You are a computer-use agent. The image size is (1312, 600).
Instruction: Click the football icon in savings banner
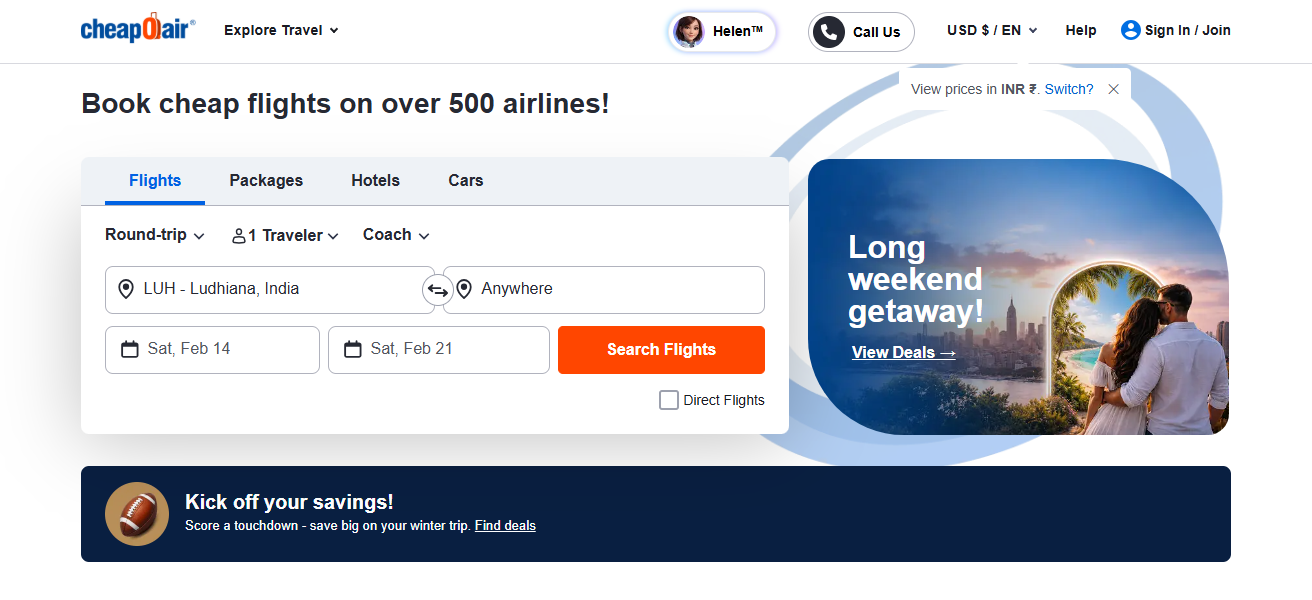pos(137,514)
